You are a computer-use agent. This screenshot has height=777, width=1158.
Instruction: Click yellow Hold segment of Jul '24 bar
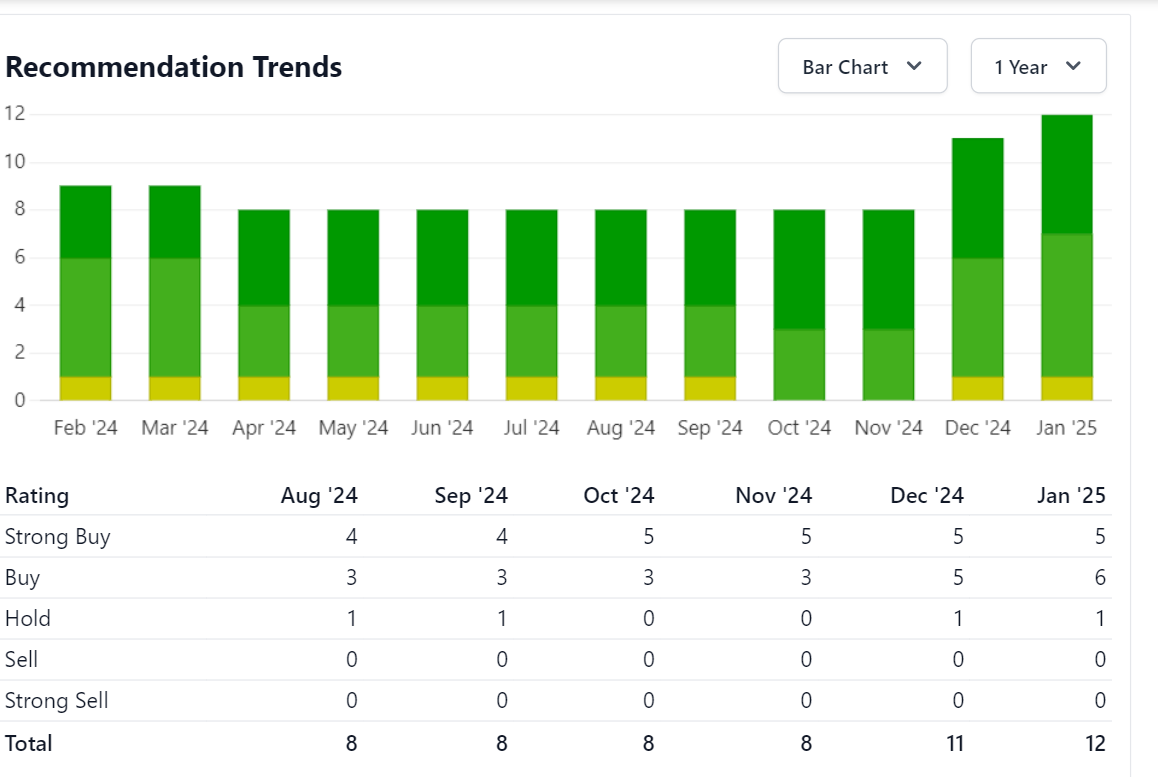[531, 389]
